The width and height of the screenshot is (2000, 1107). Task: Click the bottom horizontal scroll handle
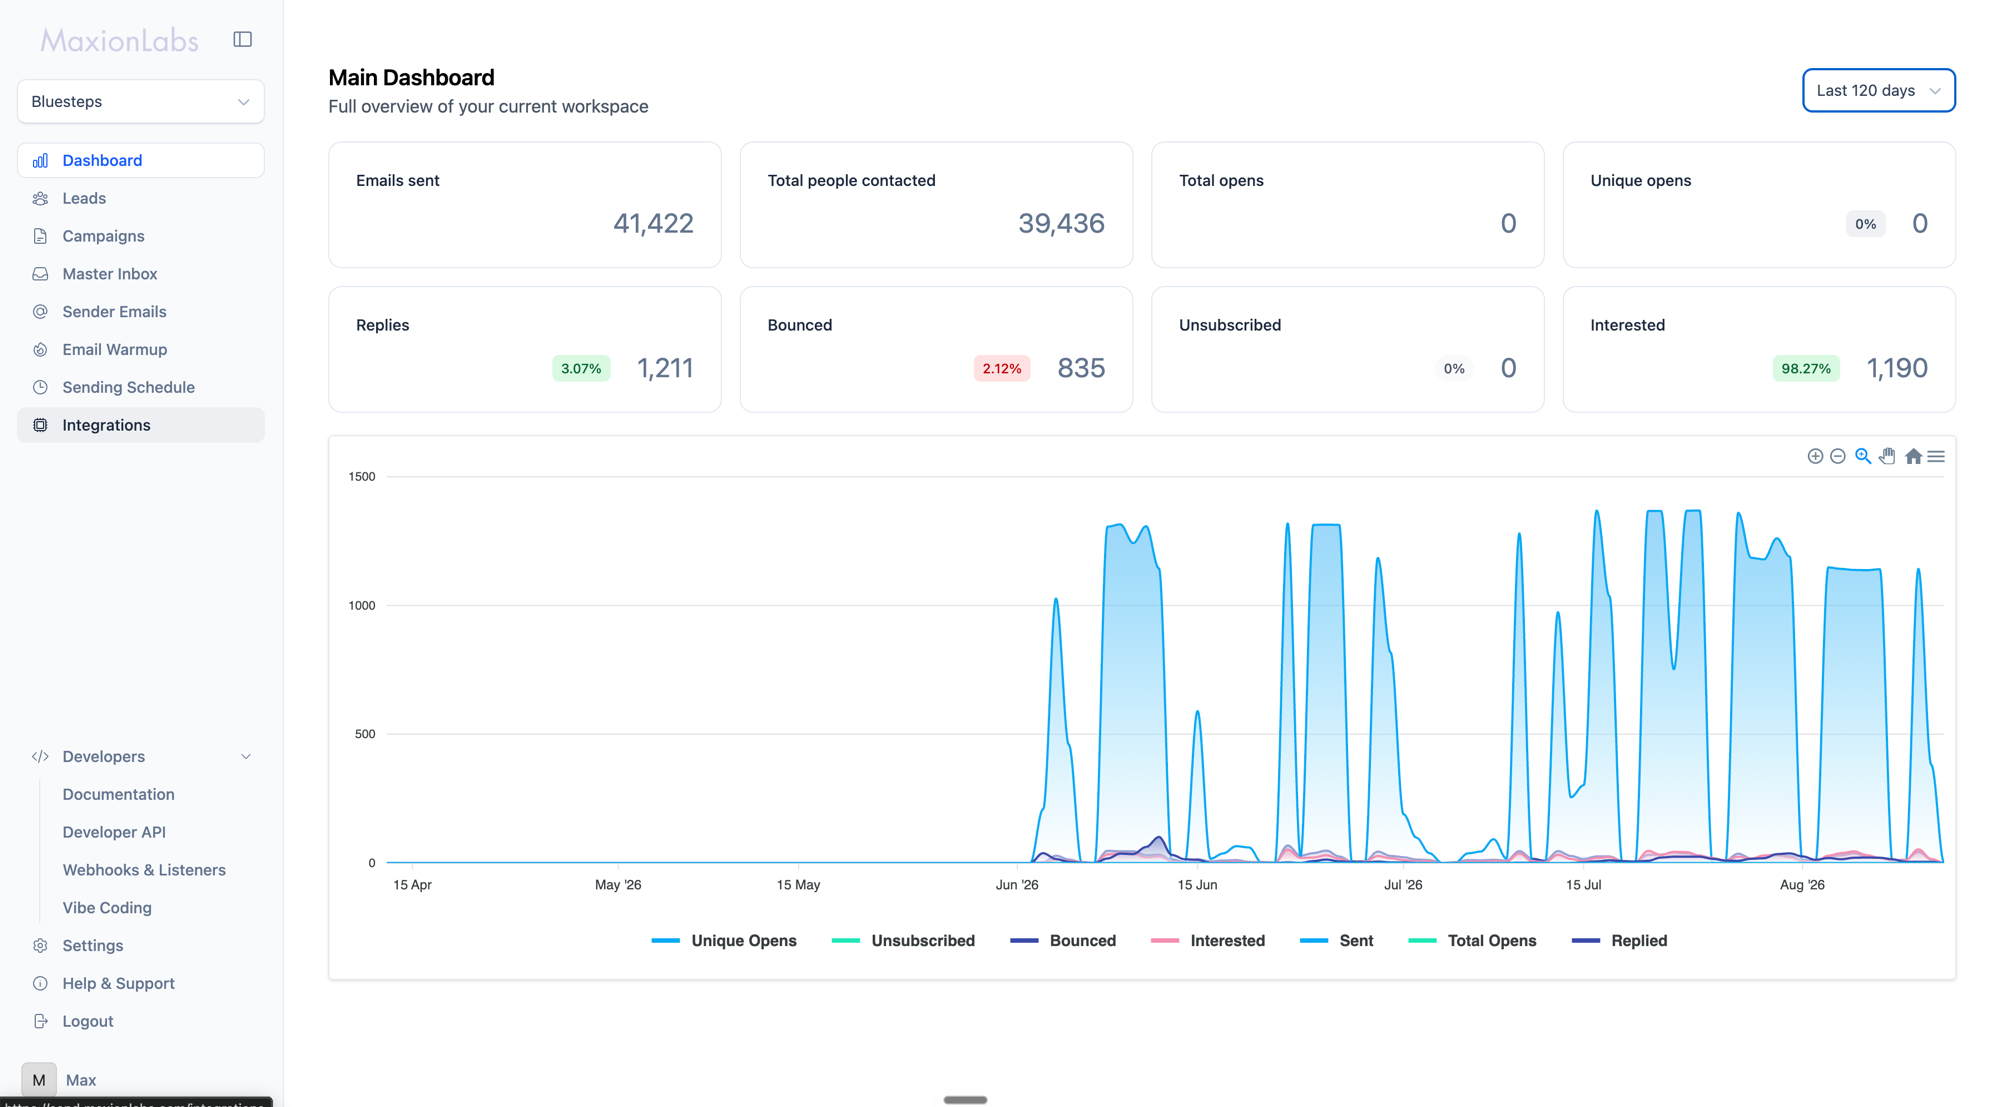point(965,1100)
